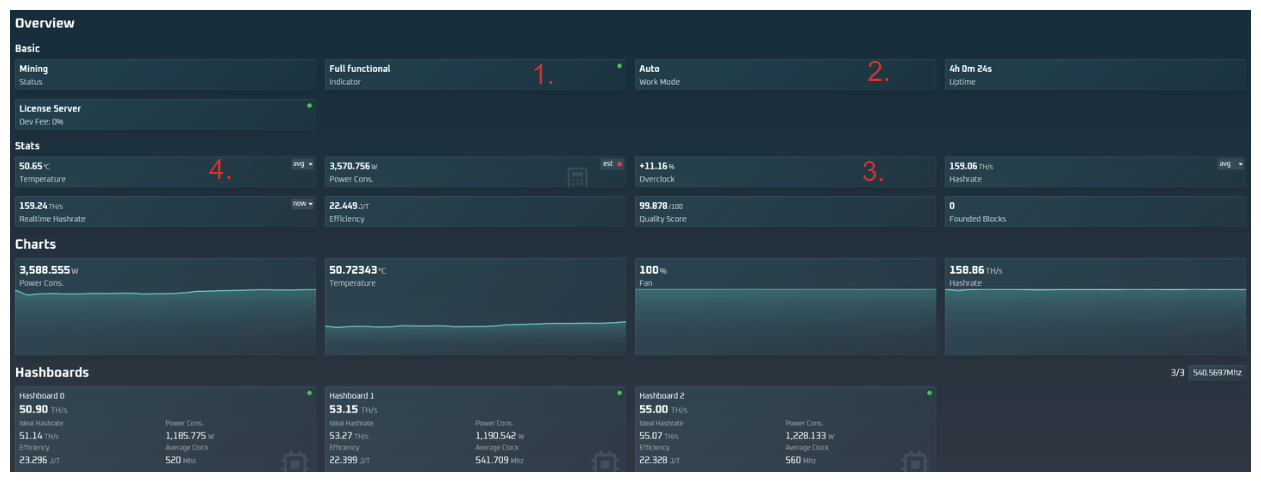Click the Hashrate 158.86 TH/s chart

pyautogui.click(x=1095, y=307)
